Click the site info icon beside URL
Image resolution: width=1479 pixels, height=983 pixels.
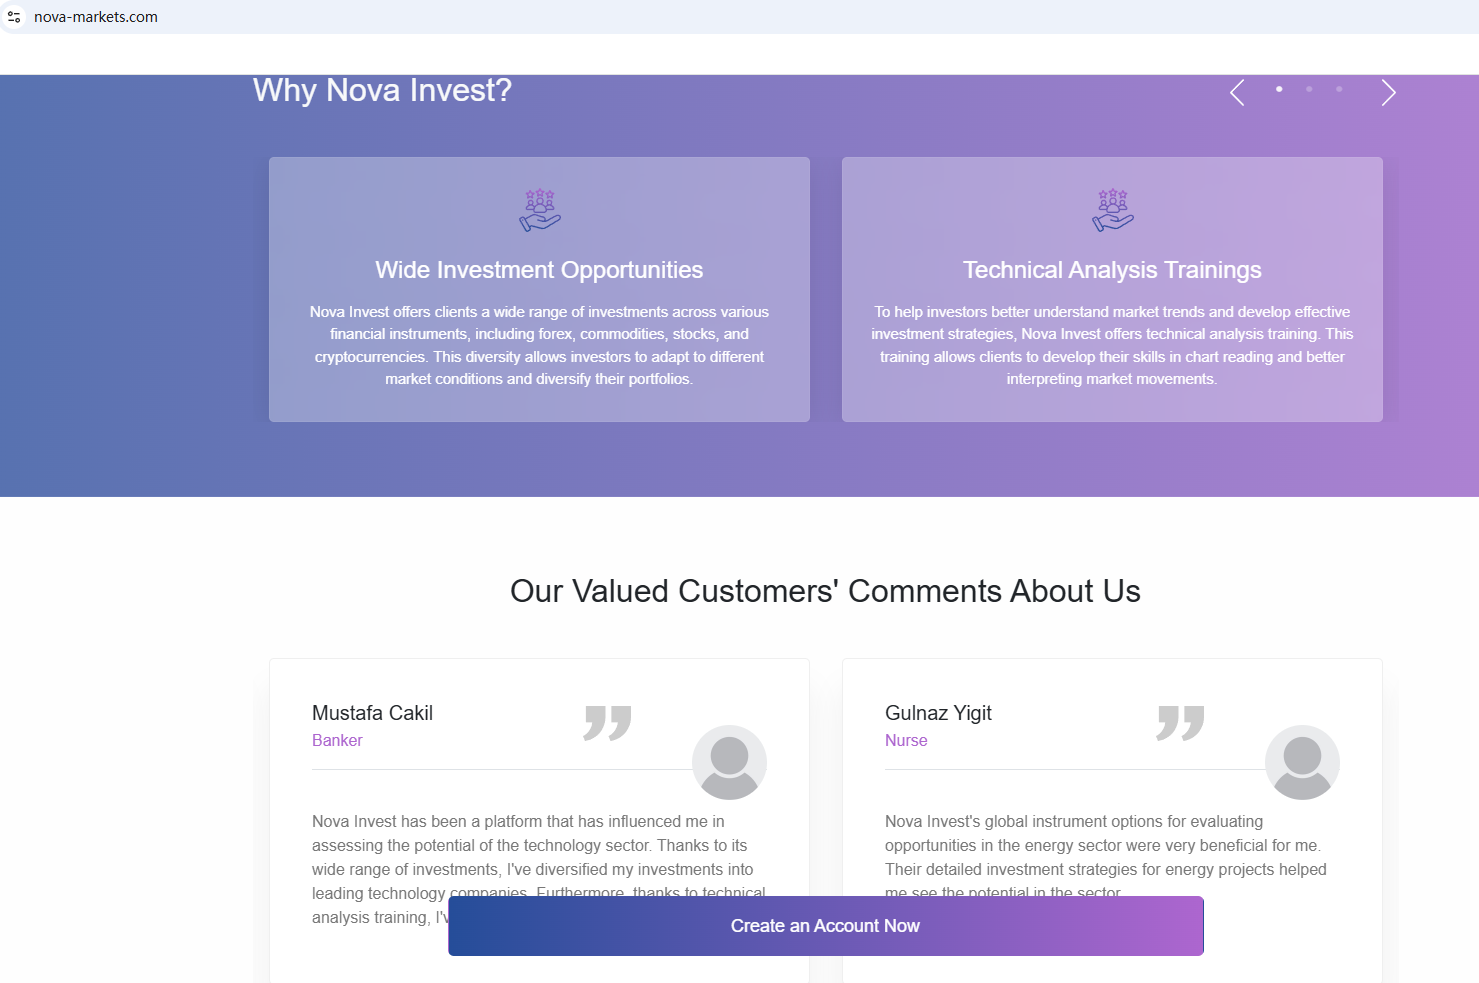[14, 17]
